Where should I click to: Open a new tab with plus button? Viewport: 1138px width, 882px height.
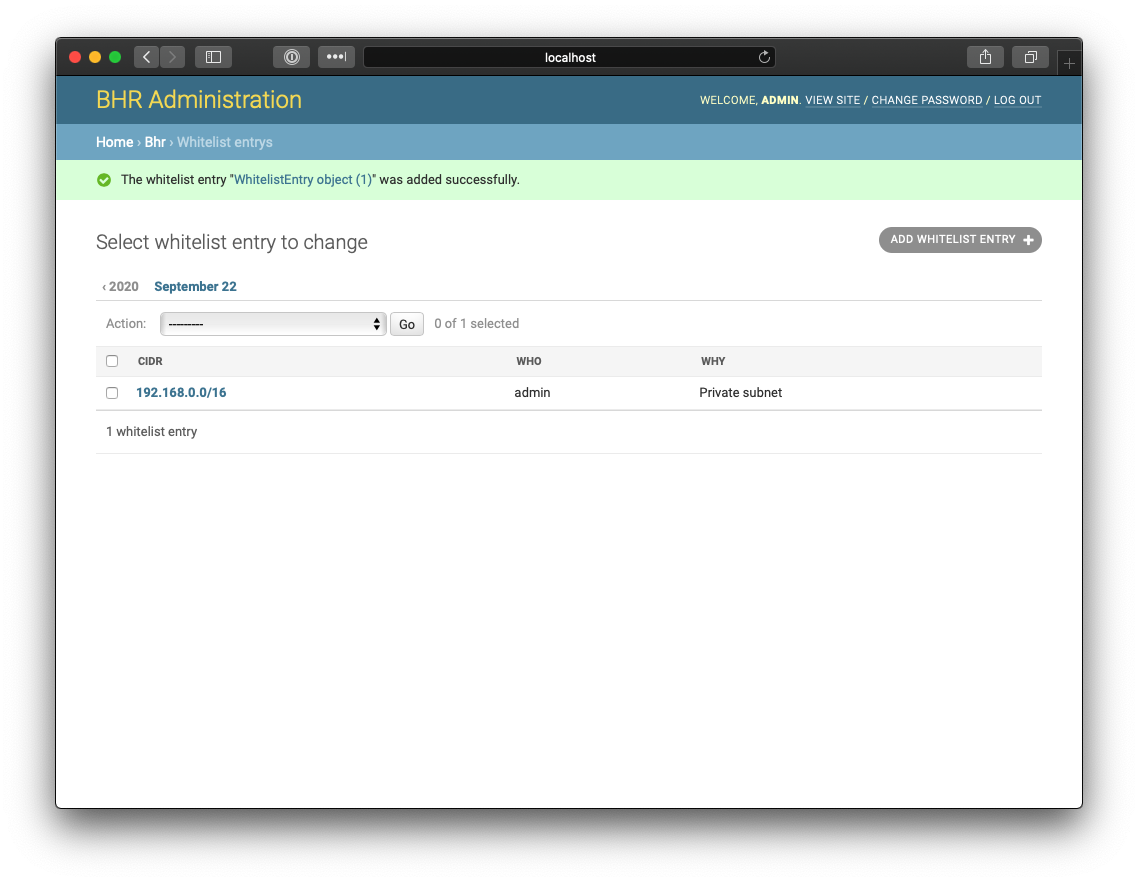[x=1069, y=64]
